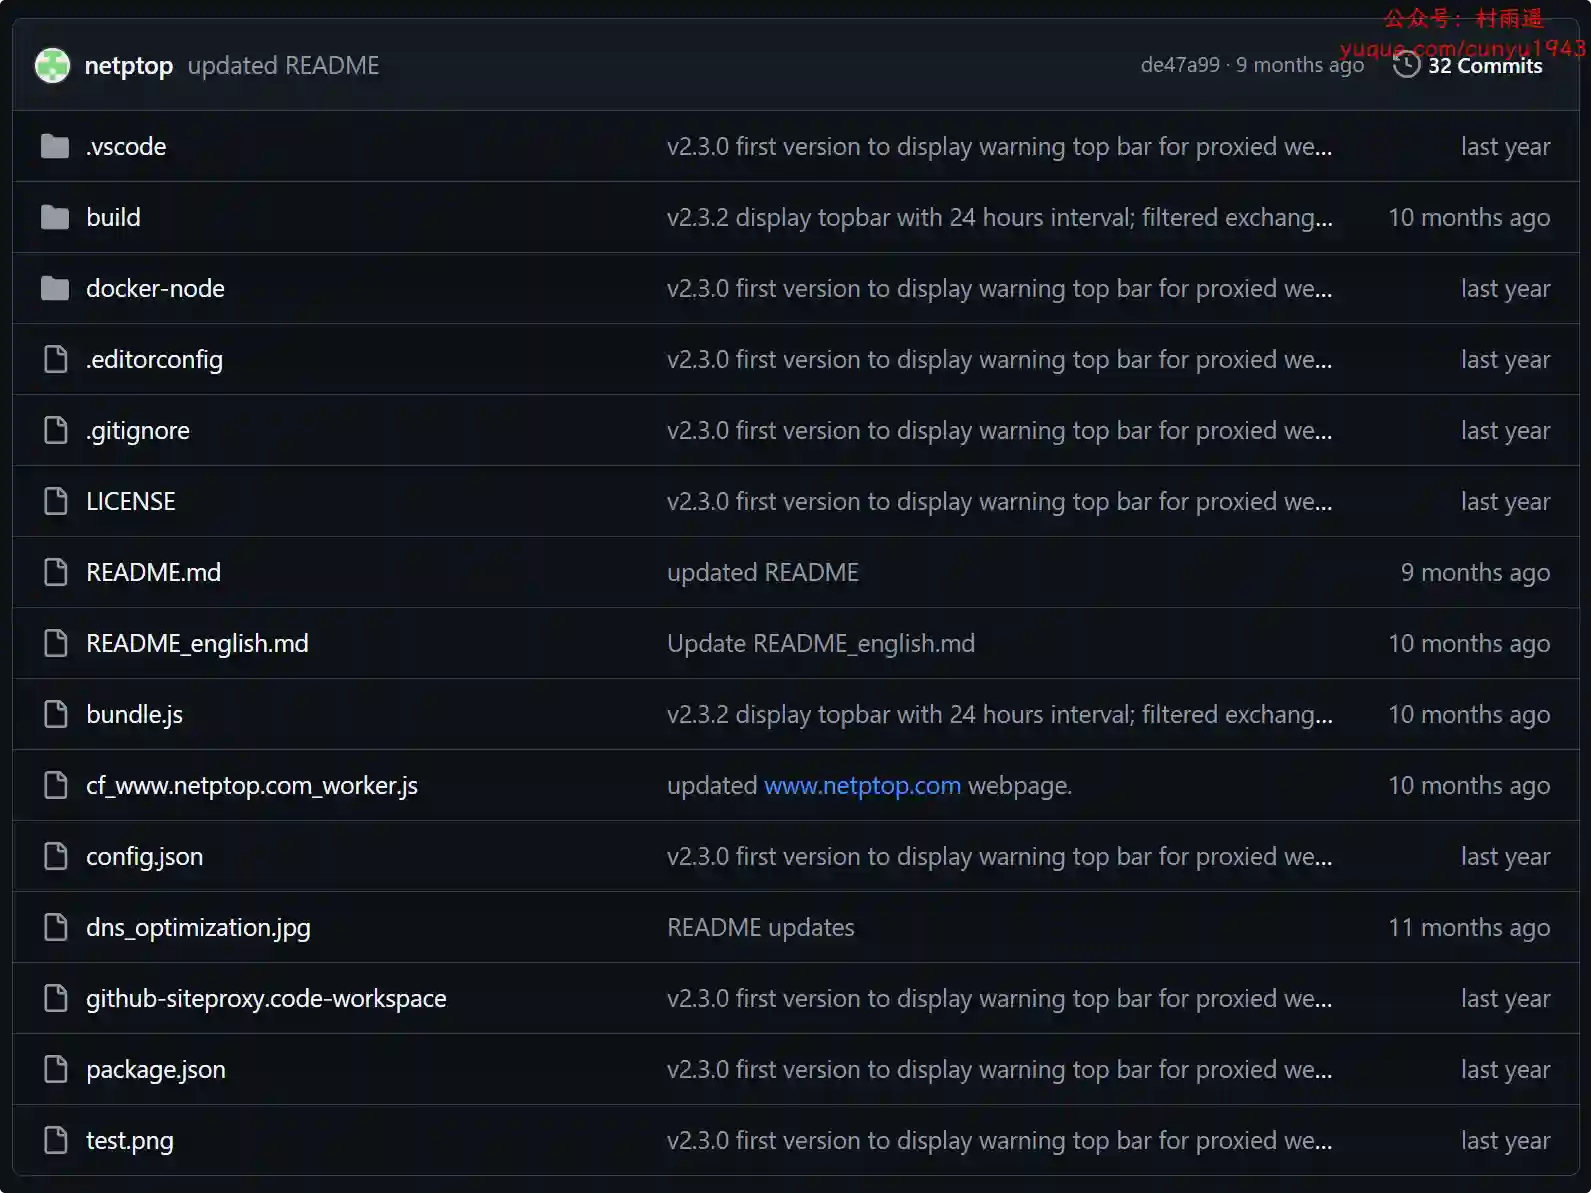
Task: Click '9 months ago' in README.md row
Action: 1475,573
